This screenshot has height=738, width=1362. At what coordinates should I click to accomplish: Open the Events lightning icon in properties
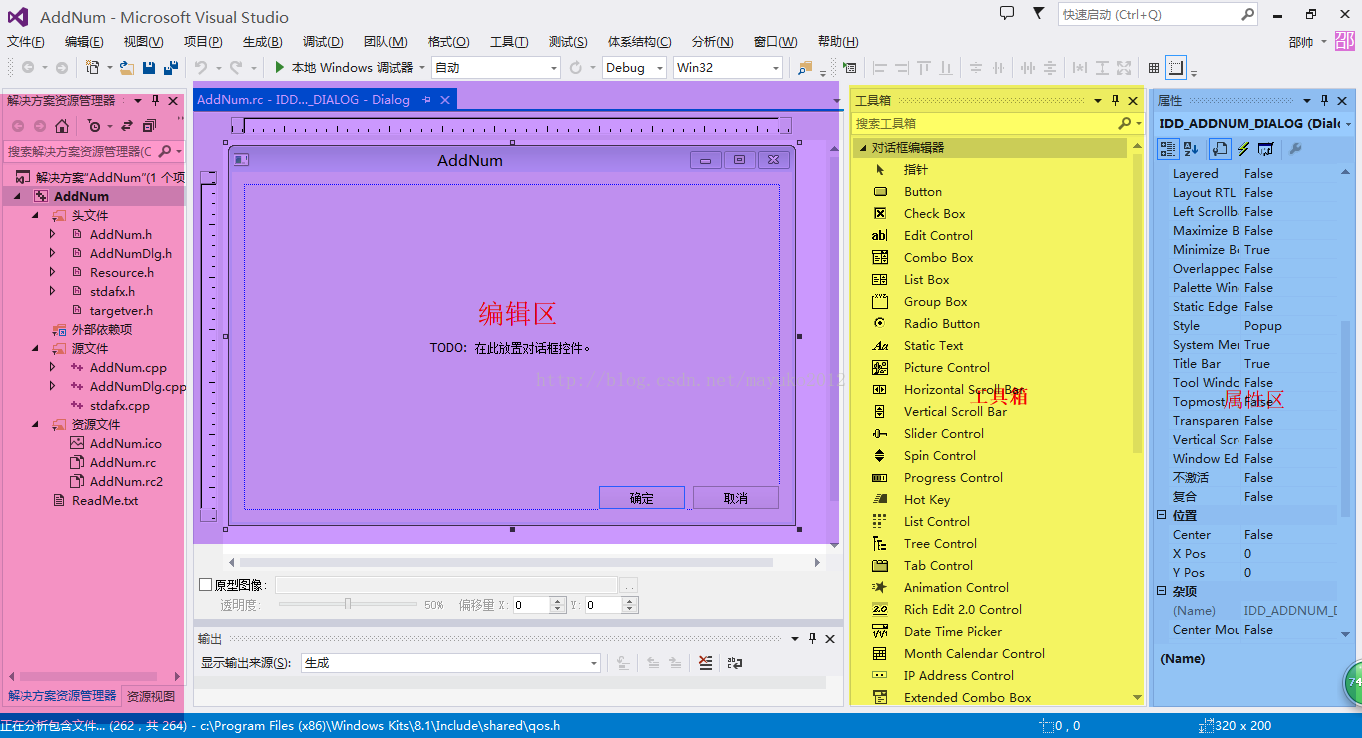(1243, 148)
